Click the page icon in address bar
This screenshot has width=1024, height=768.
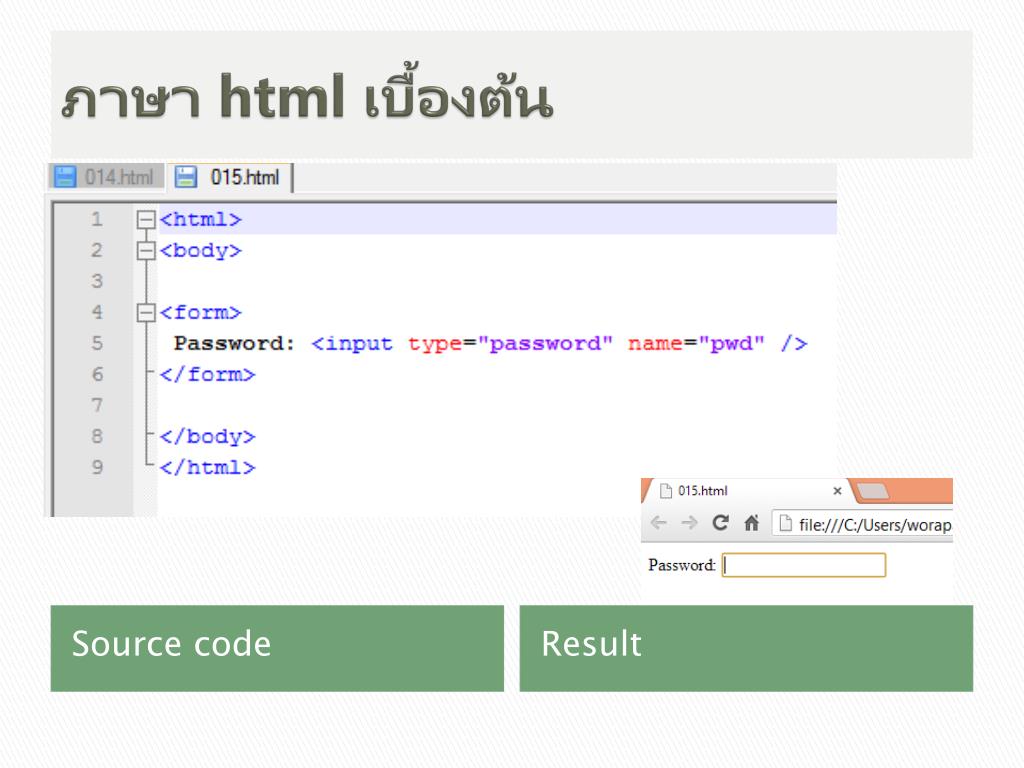tap(786, 523)
